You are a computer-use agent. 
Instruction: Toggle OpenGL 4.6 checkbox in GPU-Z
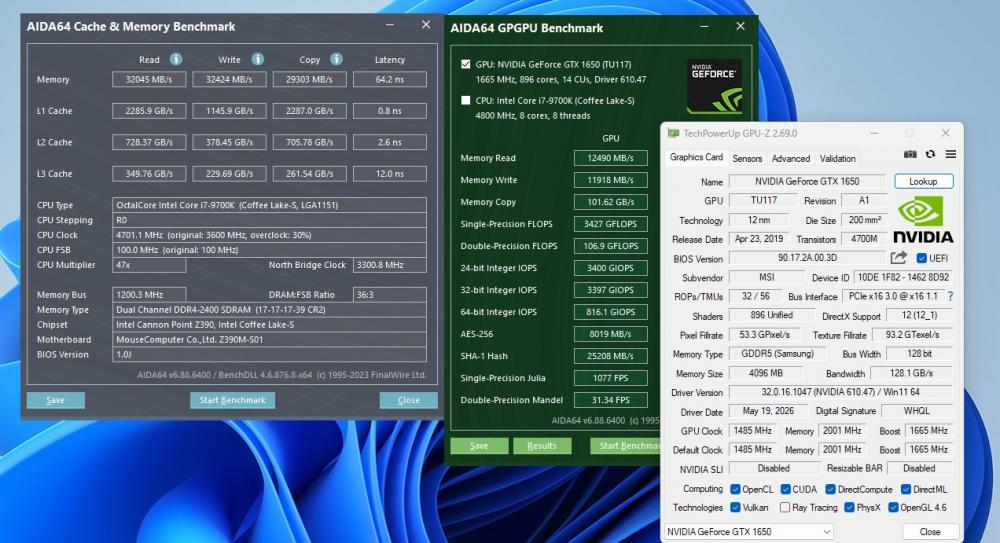click(x=893, y=507)
